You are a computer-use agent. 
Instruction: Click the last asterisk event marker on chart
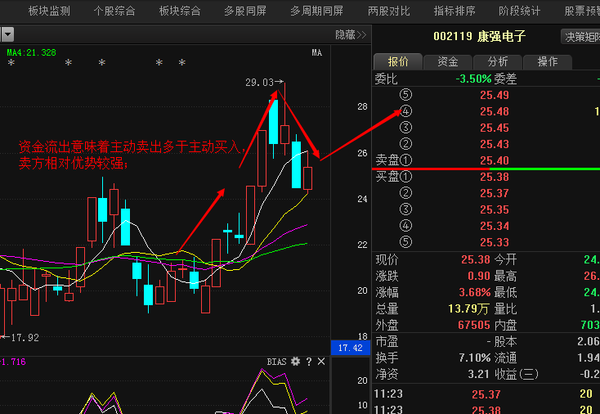[x=181, y=64]
